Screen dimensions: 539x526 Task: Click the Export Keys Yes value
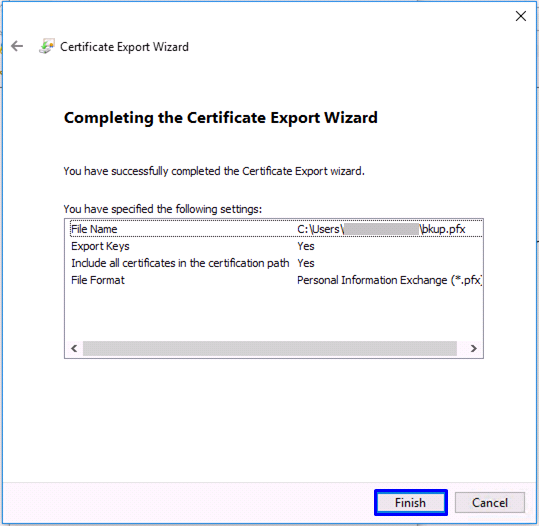[x=306, y=246]
